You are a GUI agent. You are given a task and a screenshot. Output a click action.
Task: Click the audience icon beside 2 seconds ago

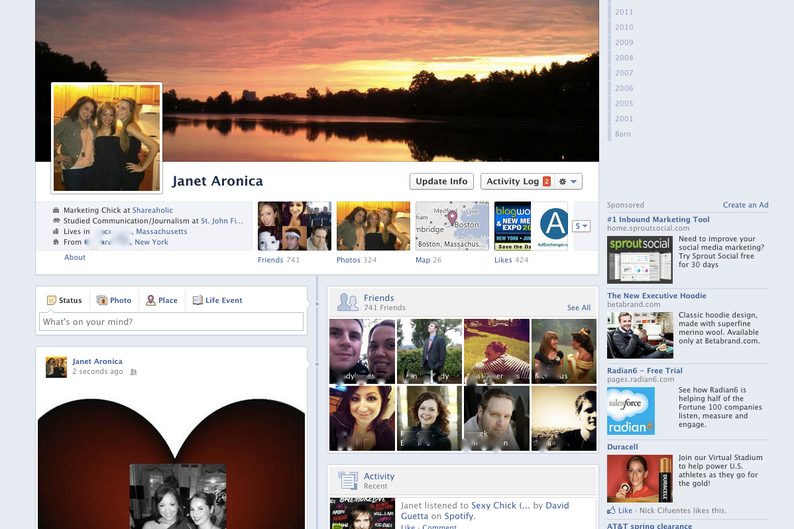coord(134,372)
